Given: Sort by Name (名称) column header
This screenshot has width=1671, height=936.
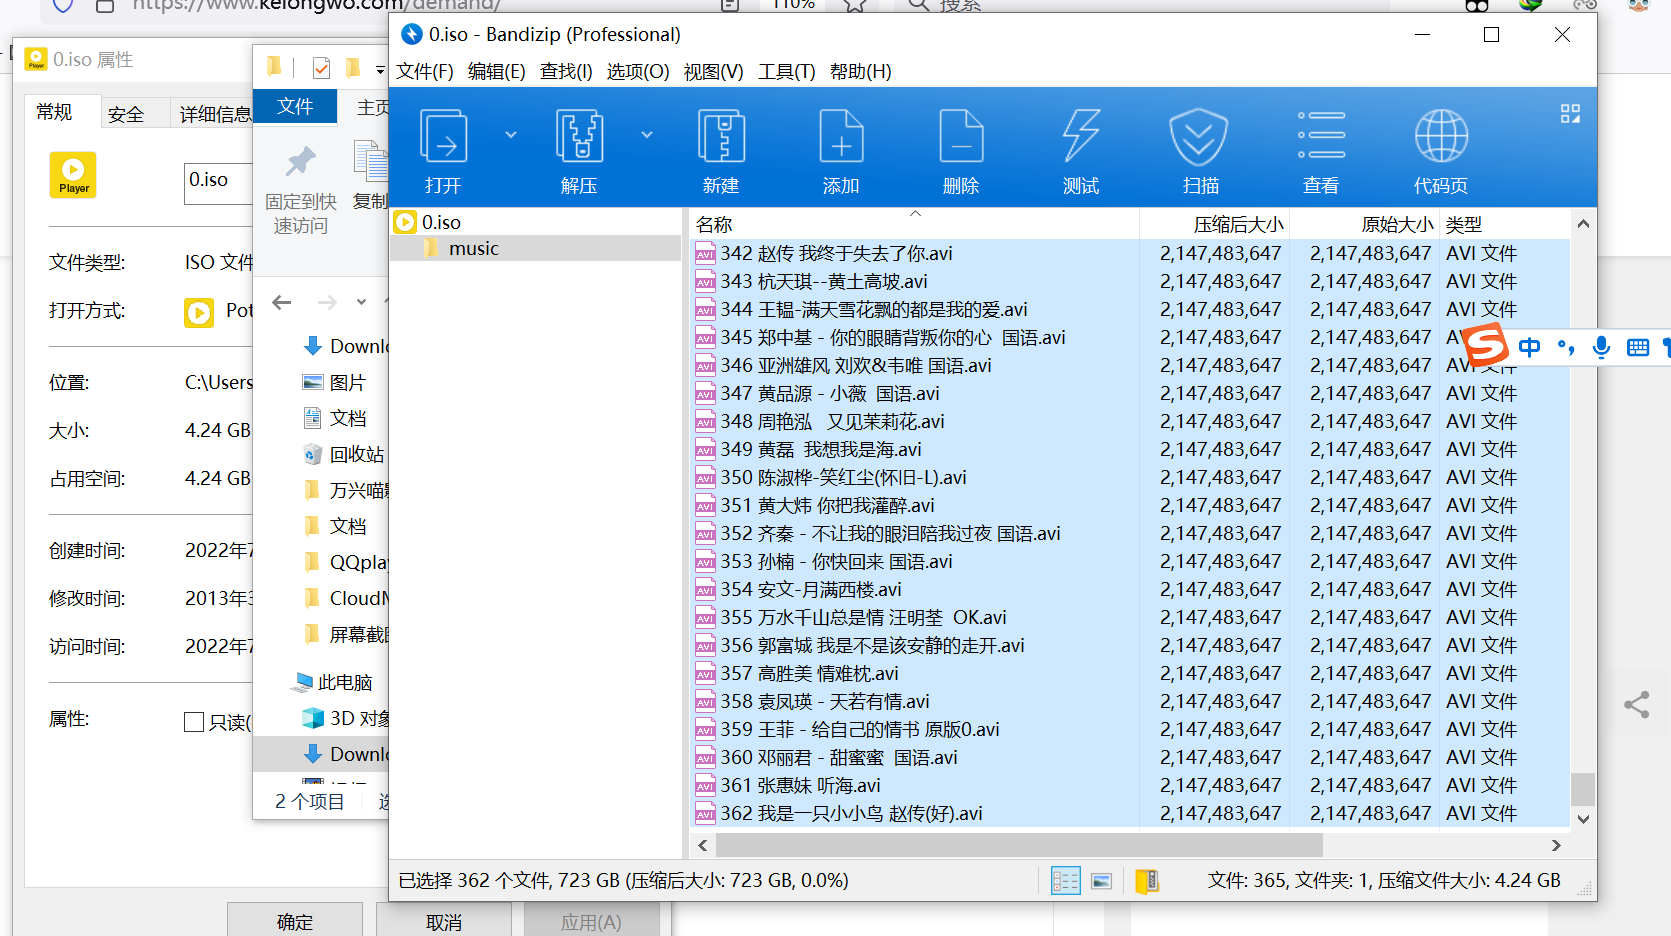Looking at the screenshot, I should pos(914,224).
